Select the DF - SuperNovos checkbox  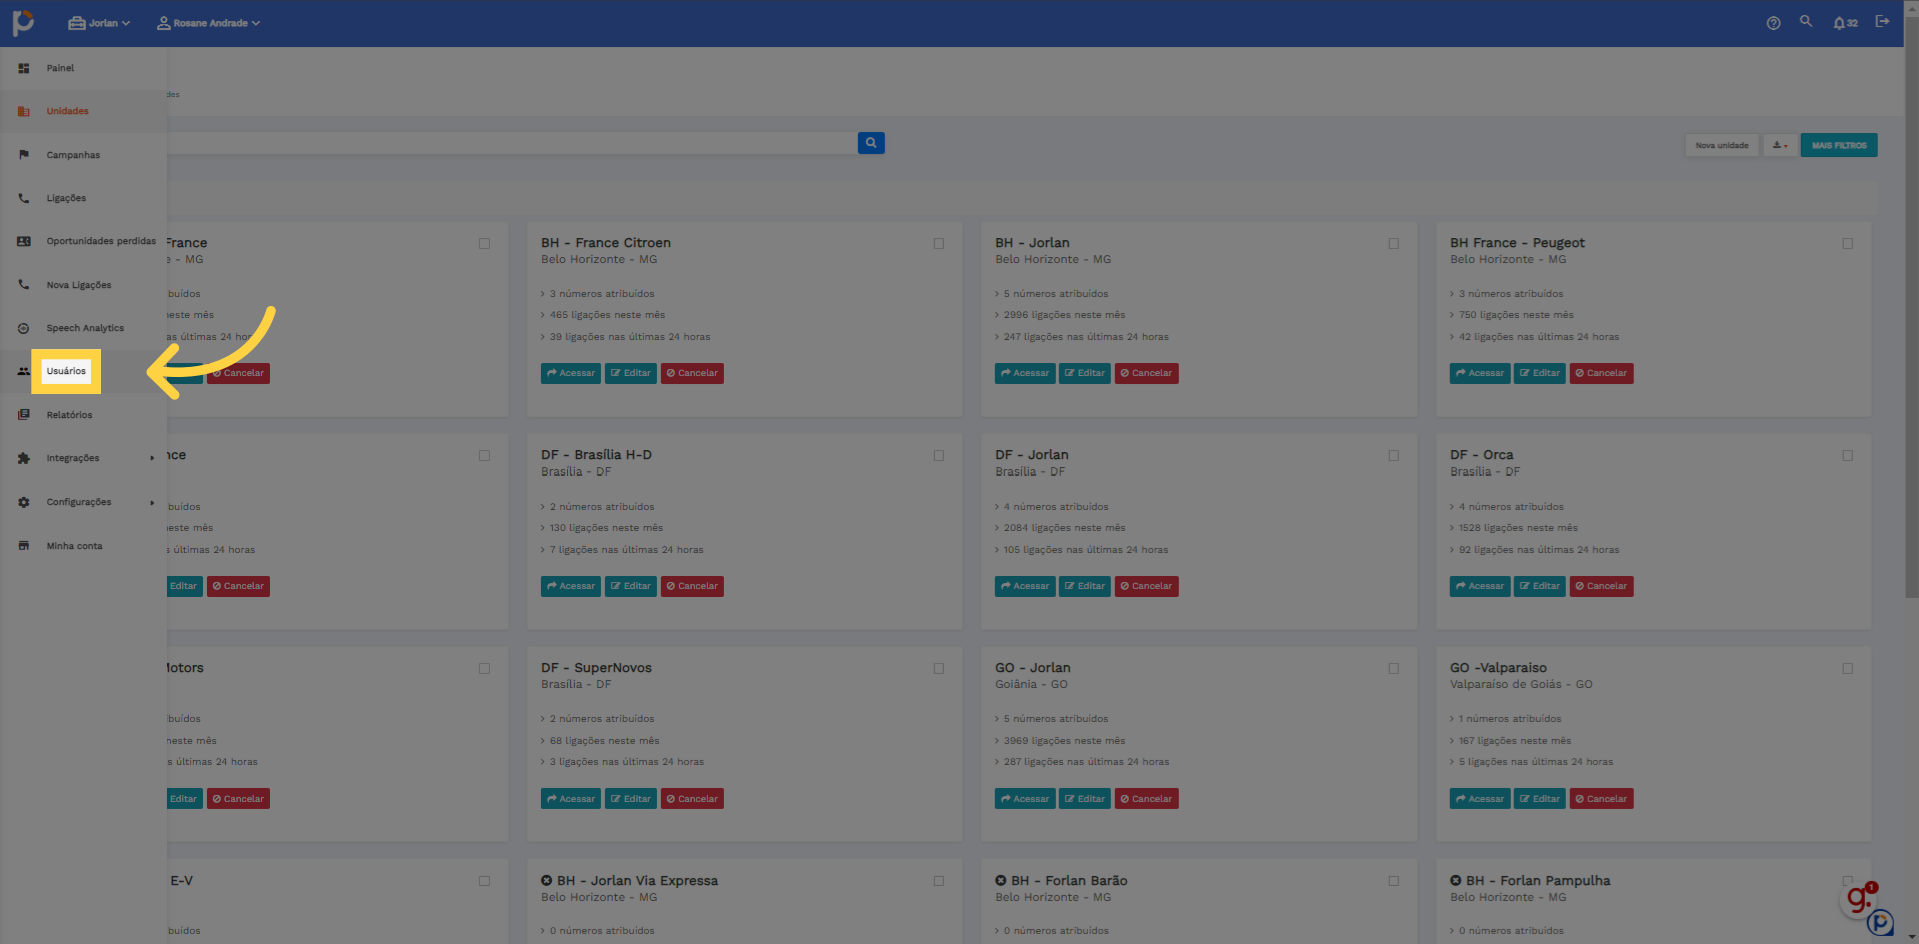click(939, 668)
